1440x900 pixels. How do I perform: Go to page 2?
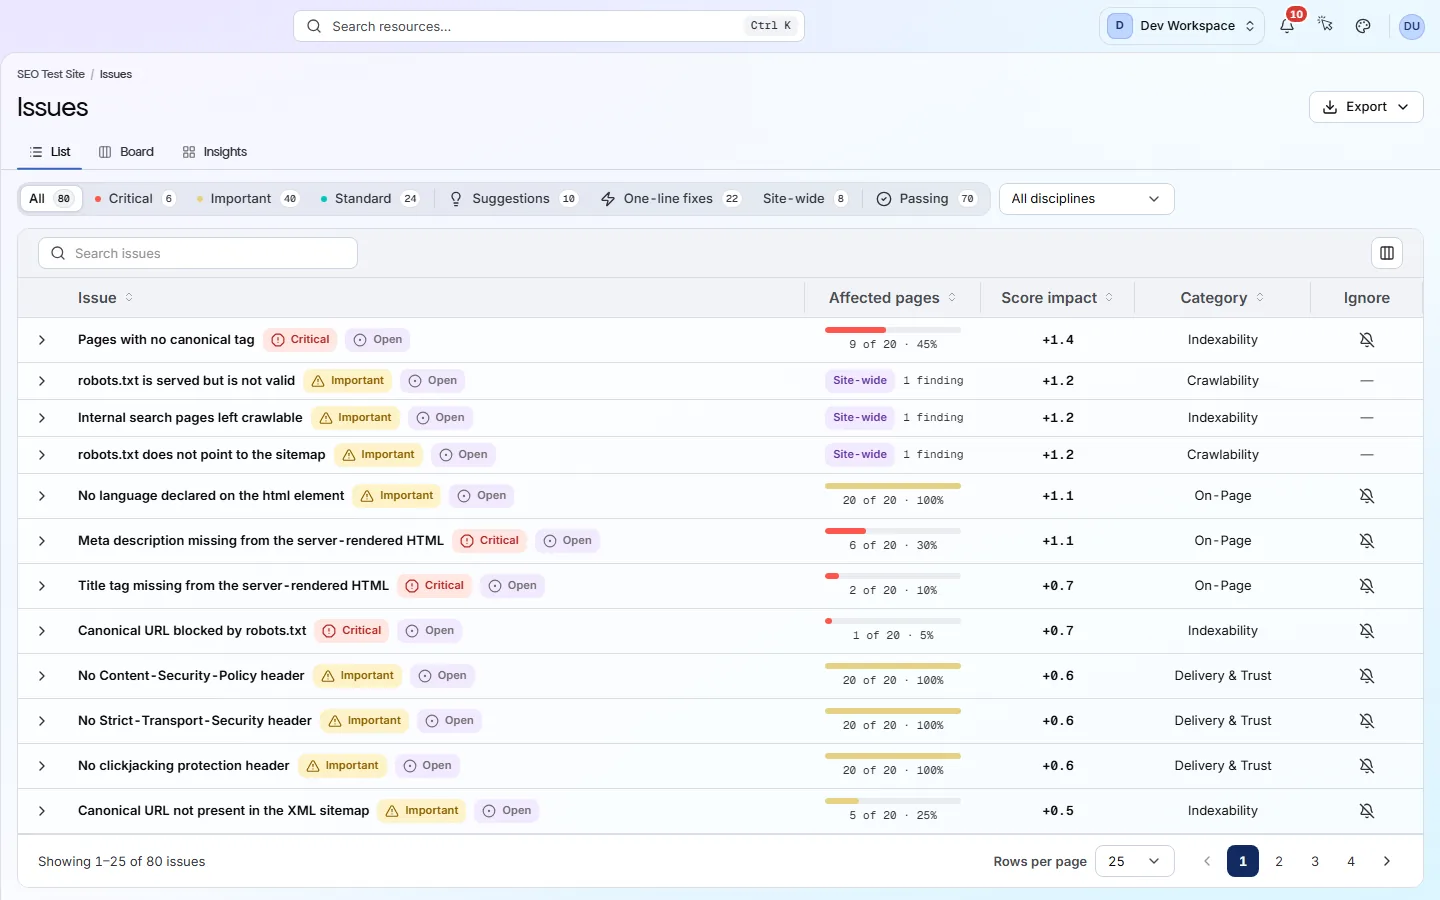[1279, 861]
